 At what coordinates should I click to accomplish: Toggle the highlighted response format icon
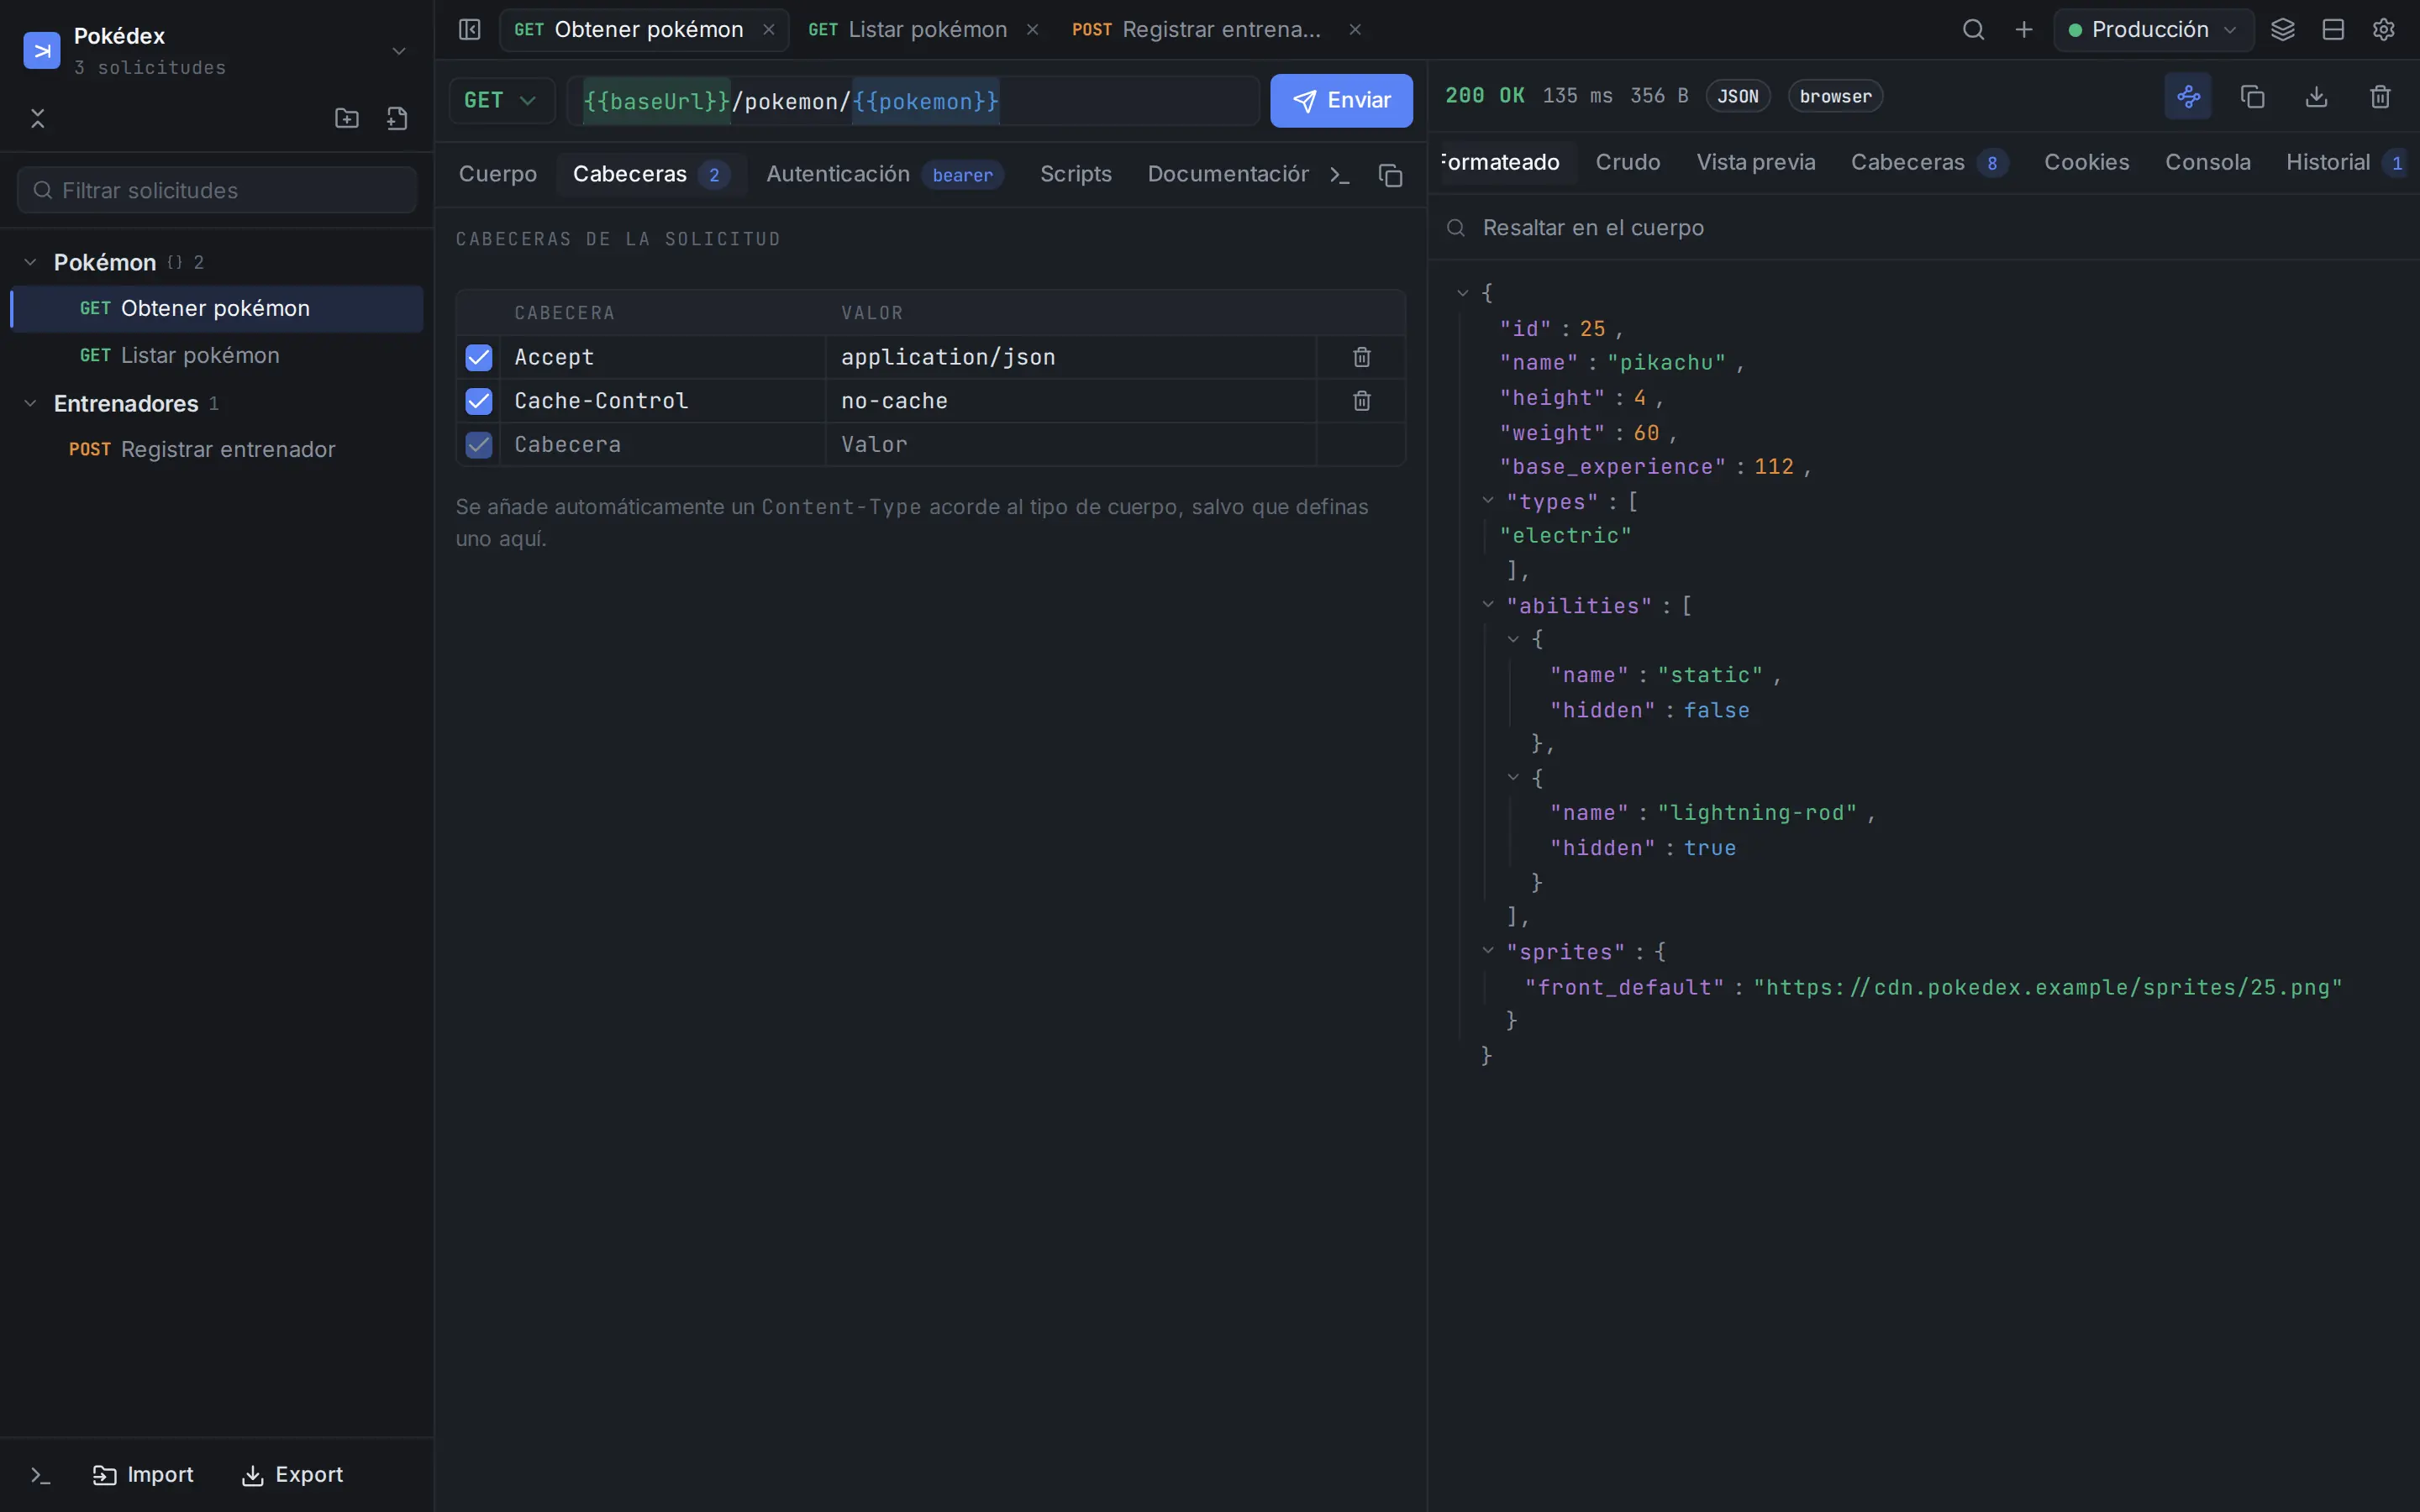click(2188, 96)
